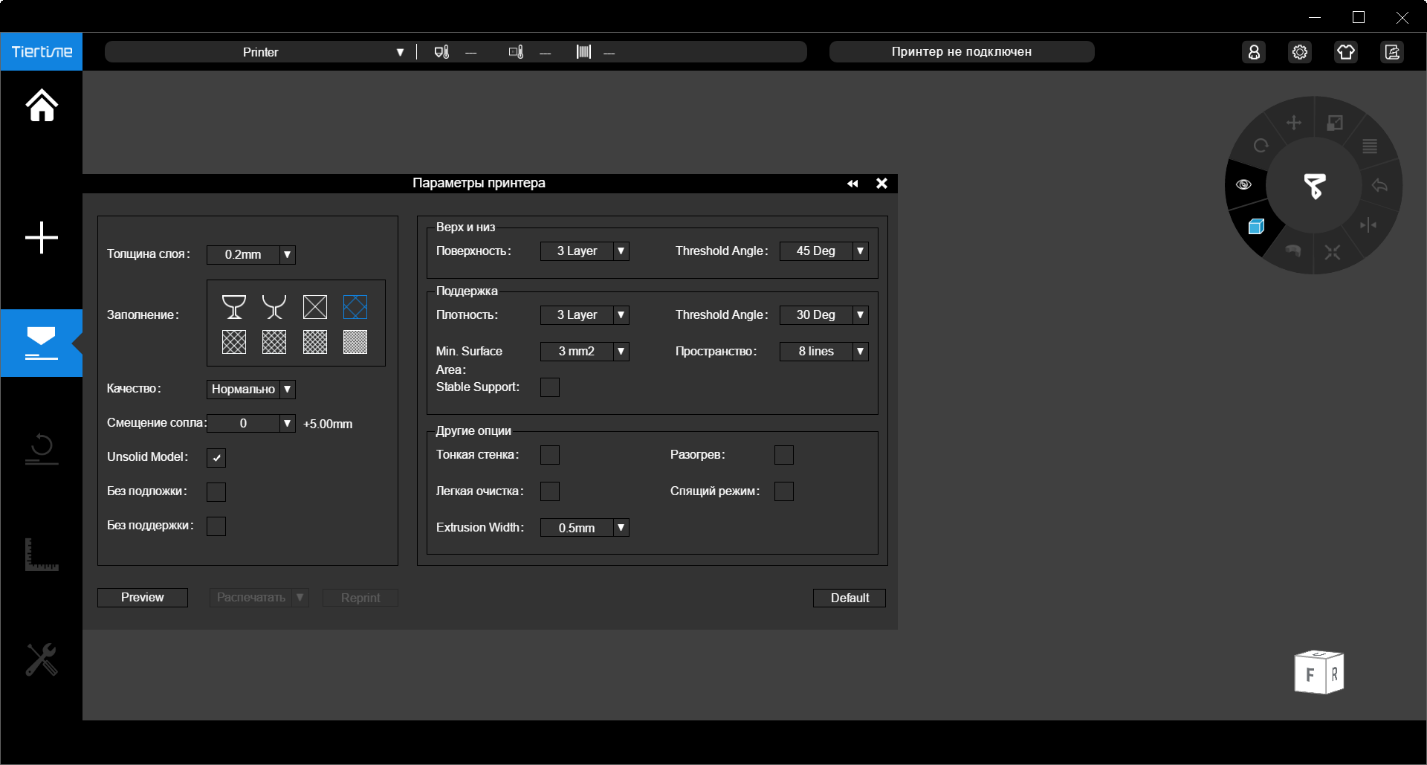The width and height of the screenshot is (1427, 765).
Task: Click the Default button
Action: coord(849,597)
